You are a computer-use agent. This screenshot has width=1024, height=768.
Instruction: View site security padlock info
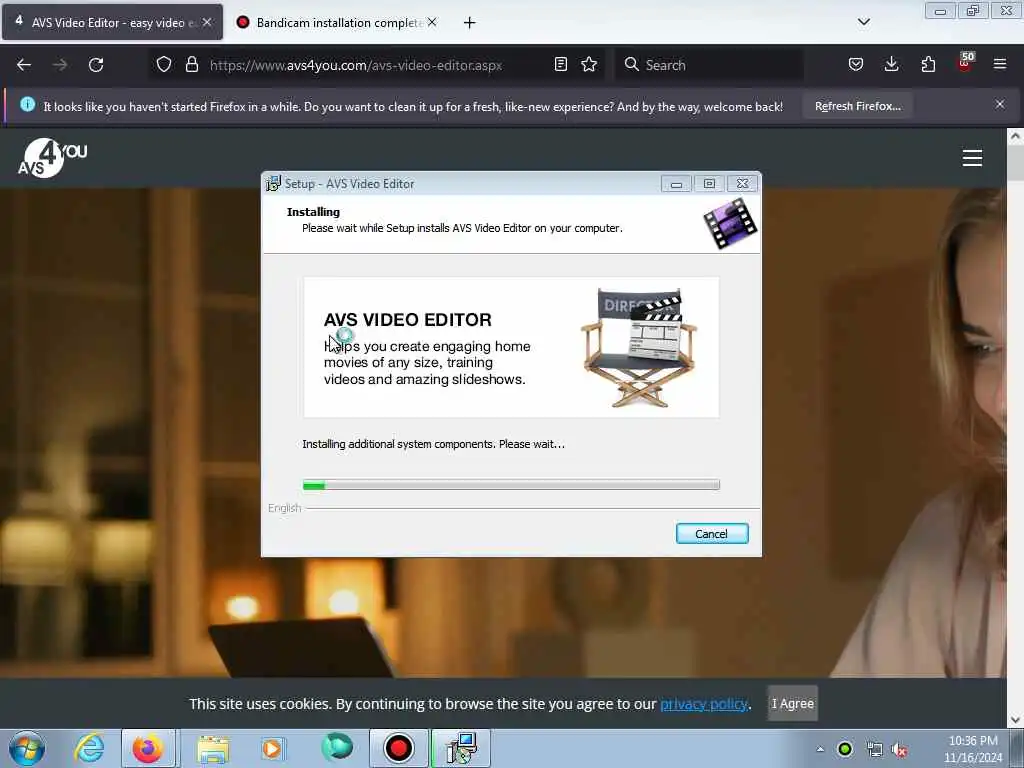coord(191,65)
